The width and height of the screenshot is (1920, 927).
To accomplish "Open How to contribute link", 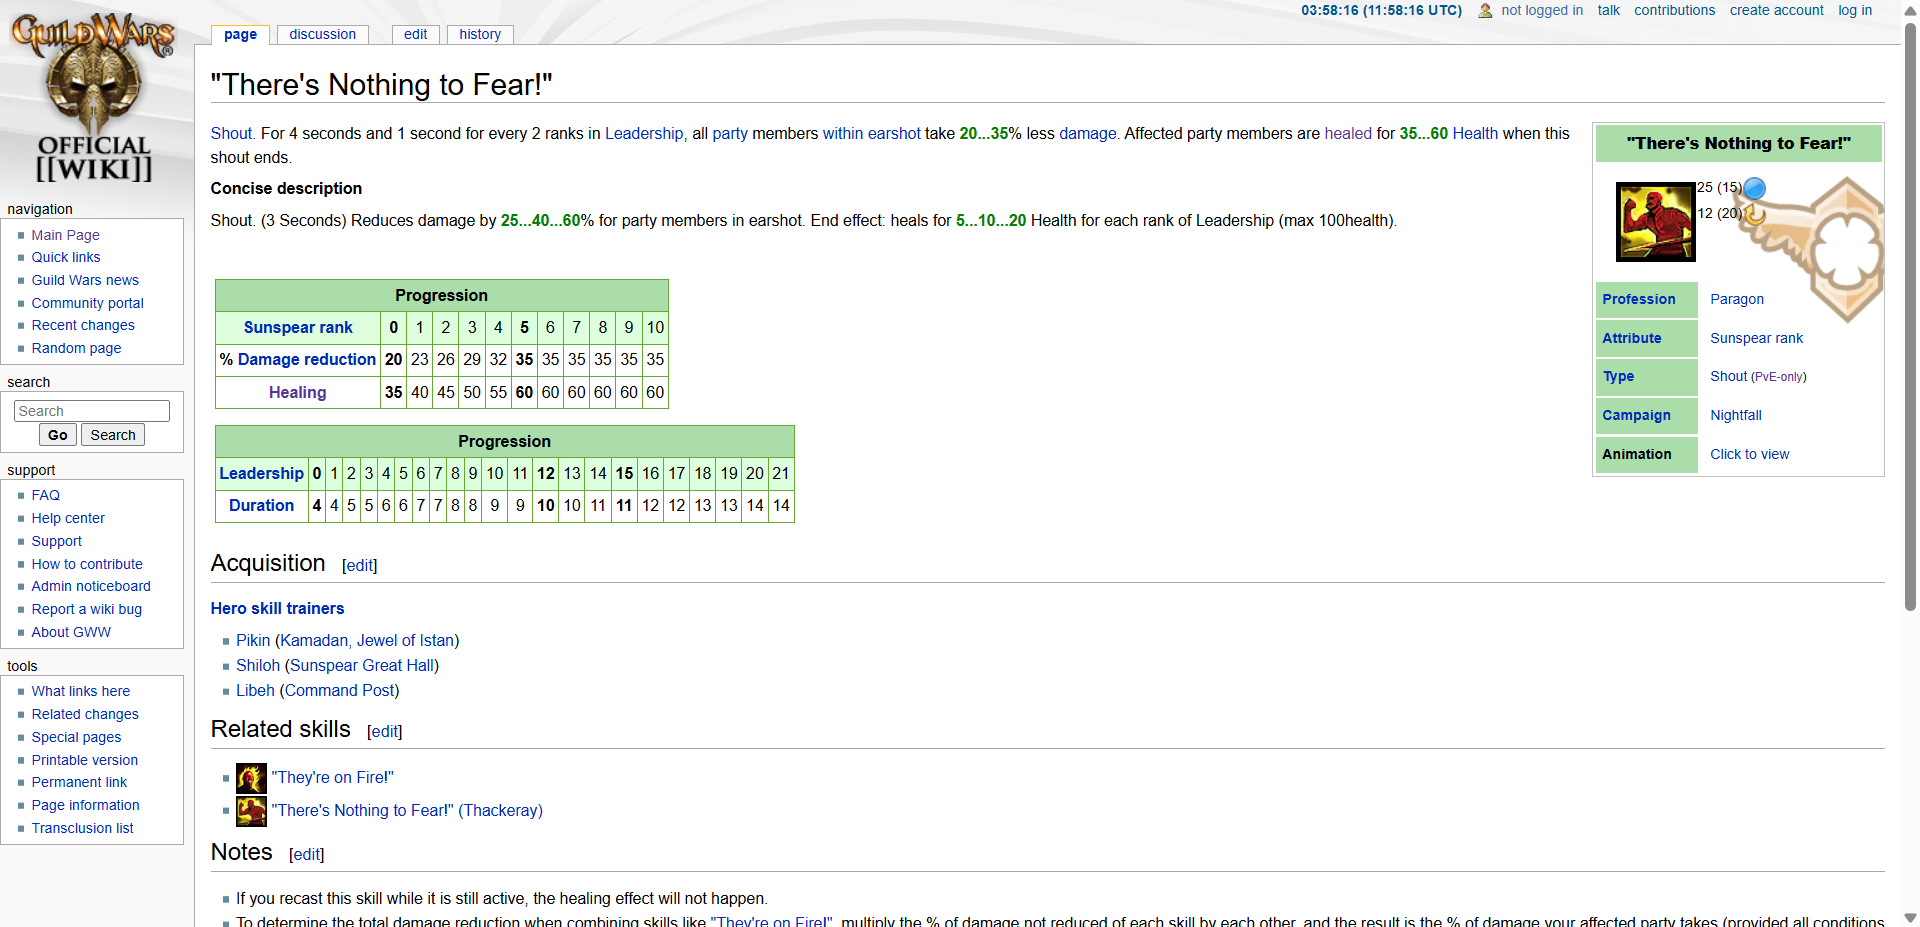I will [87, 564].
